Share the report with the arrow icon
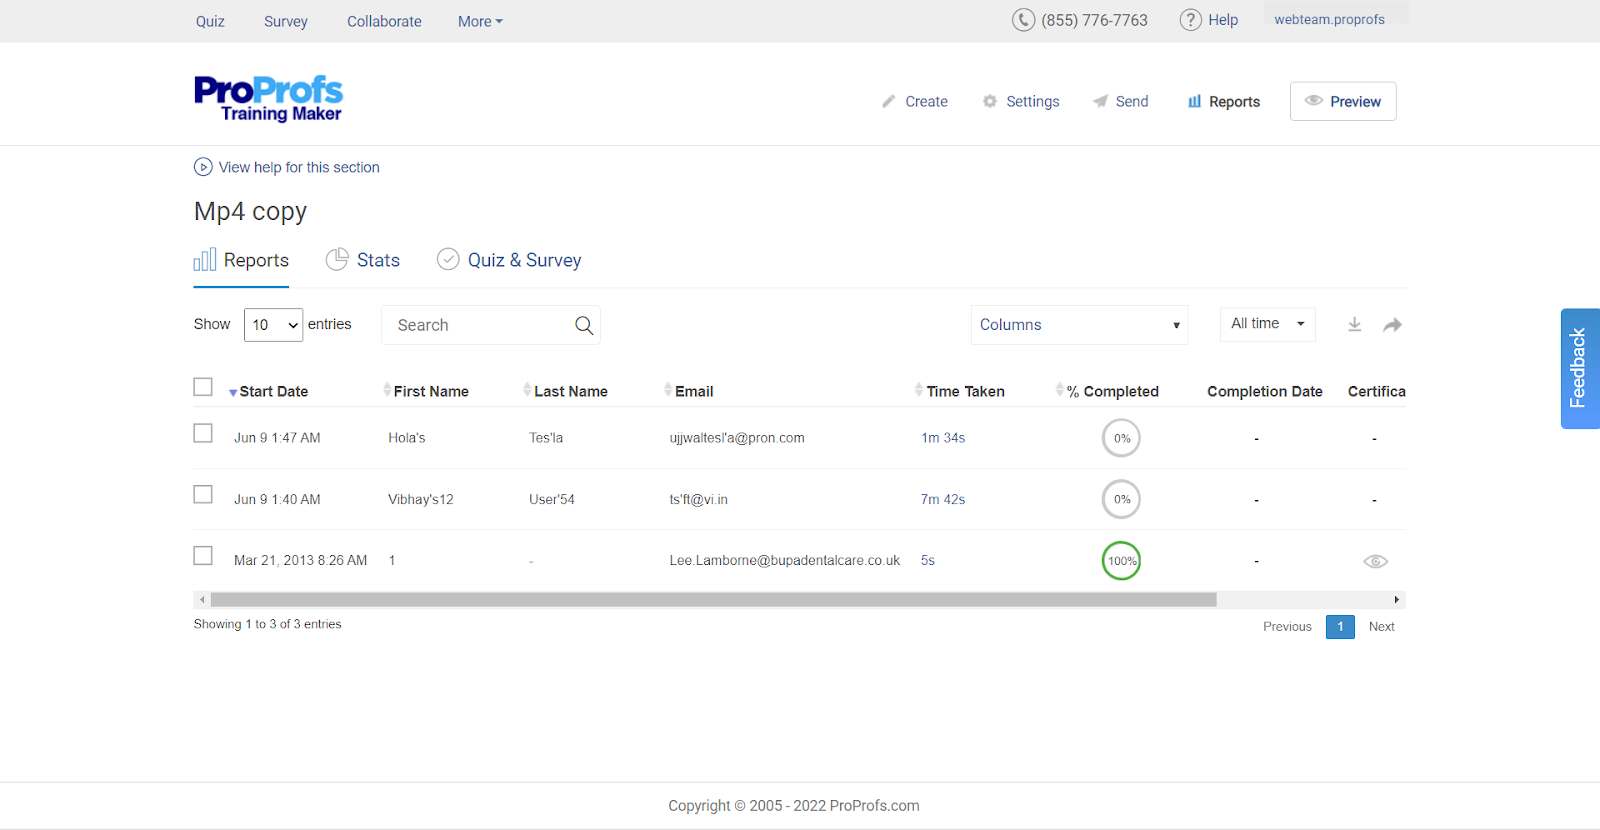This screenshot has width=1600, height=830. tap(1392, 325)
